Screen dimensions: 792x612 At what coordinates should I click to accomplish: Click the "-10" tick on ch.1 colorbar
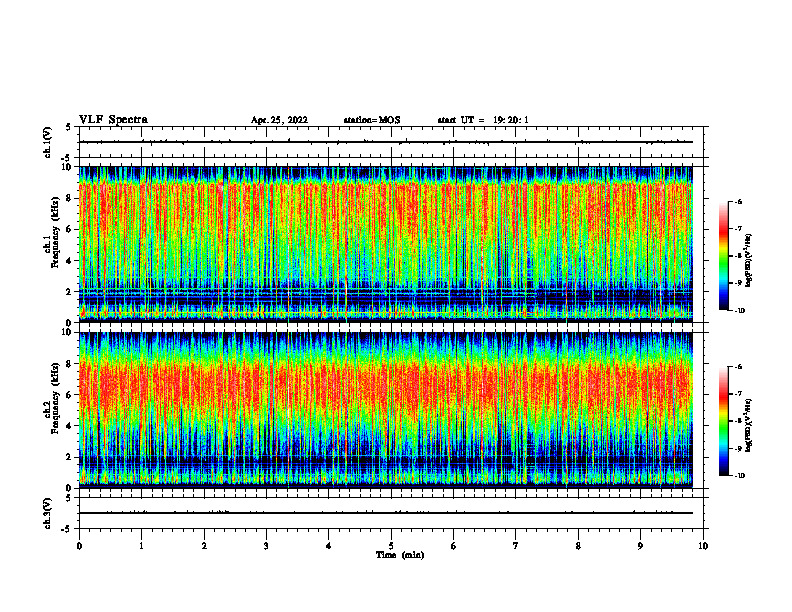740,311
